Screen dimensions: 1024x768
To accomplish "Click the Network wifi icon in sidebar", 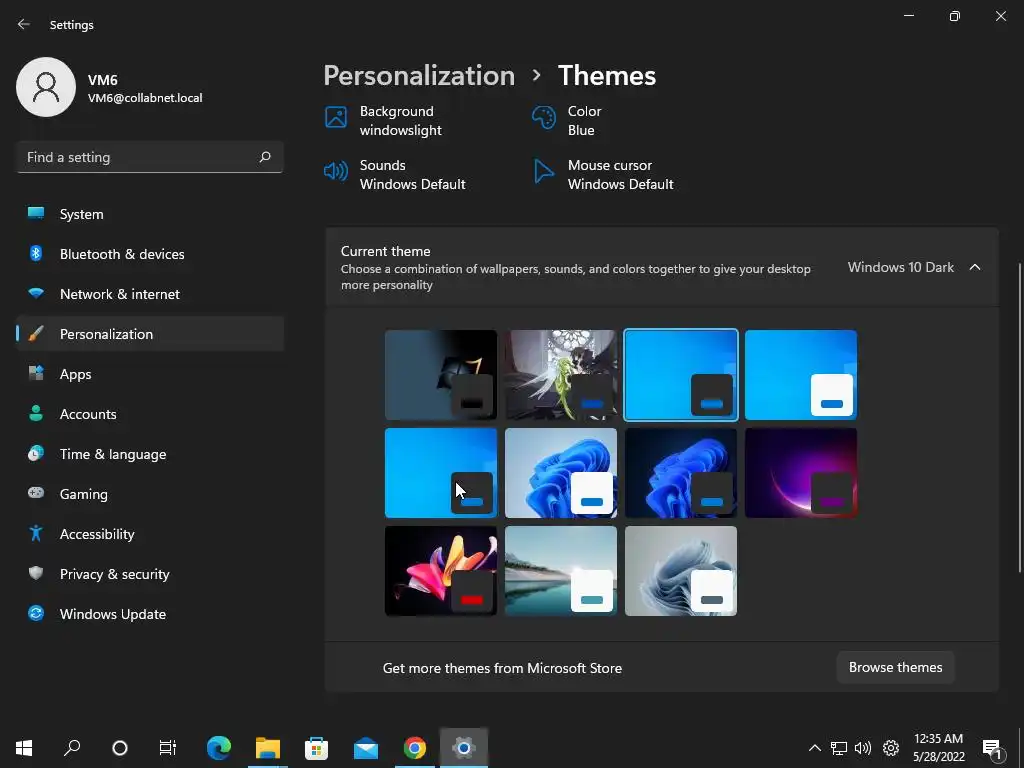I will coord(36,293).
